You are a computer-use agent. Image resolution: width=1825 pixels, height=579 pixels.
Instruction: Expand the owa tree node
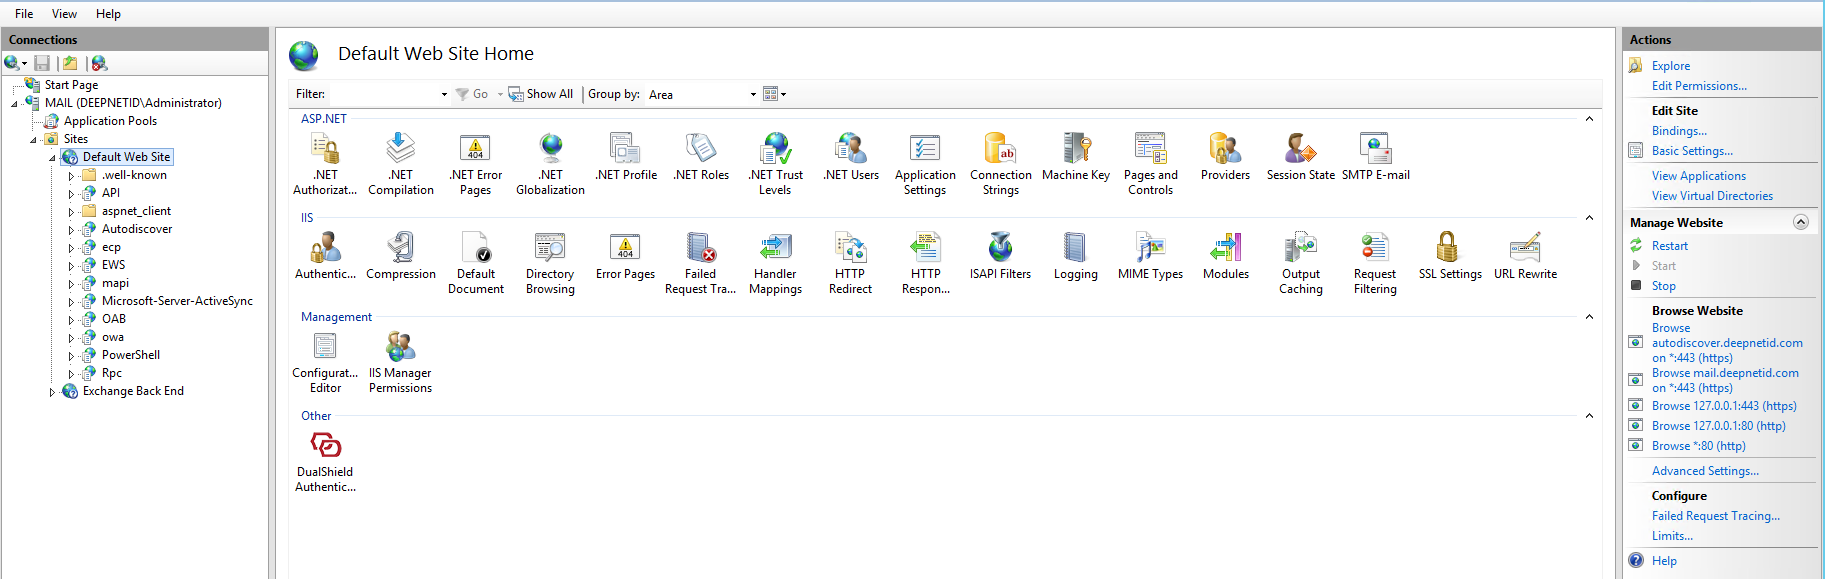coord(71,338)
